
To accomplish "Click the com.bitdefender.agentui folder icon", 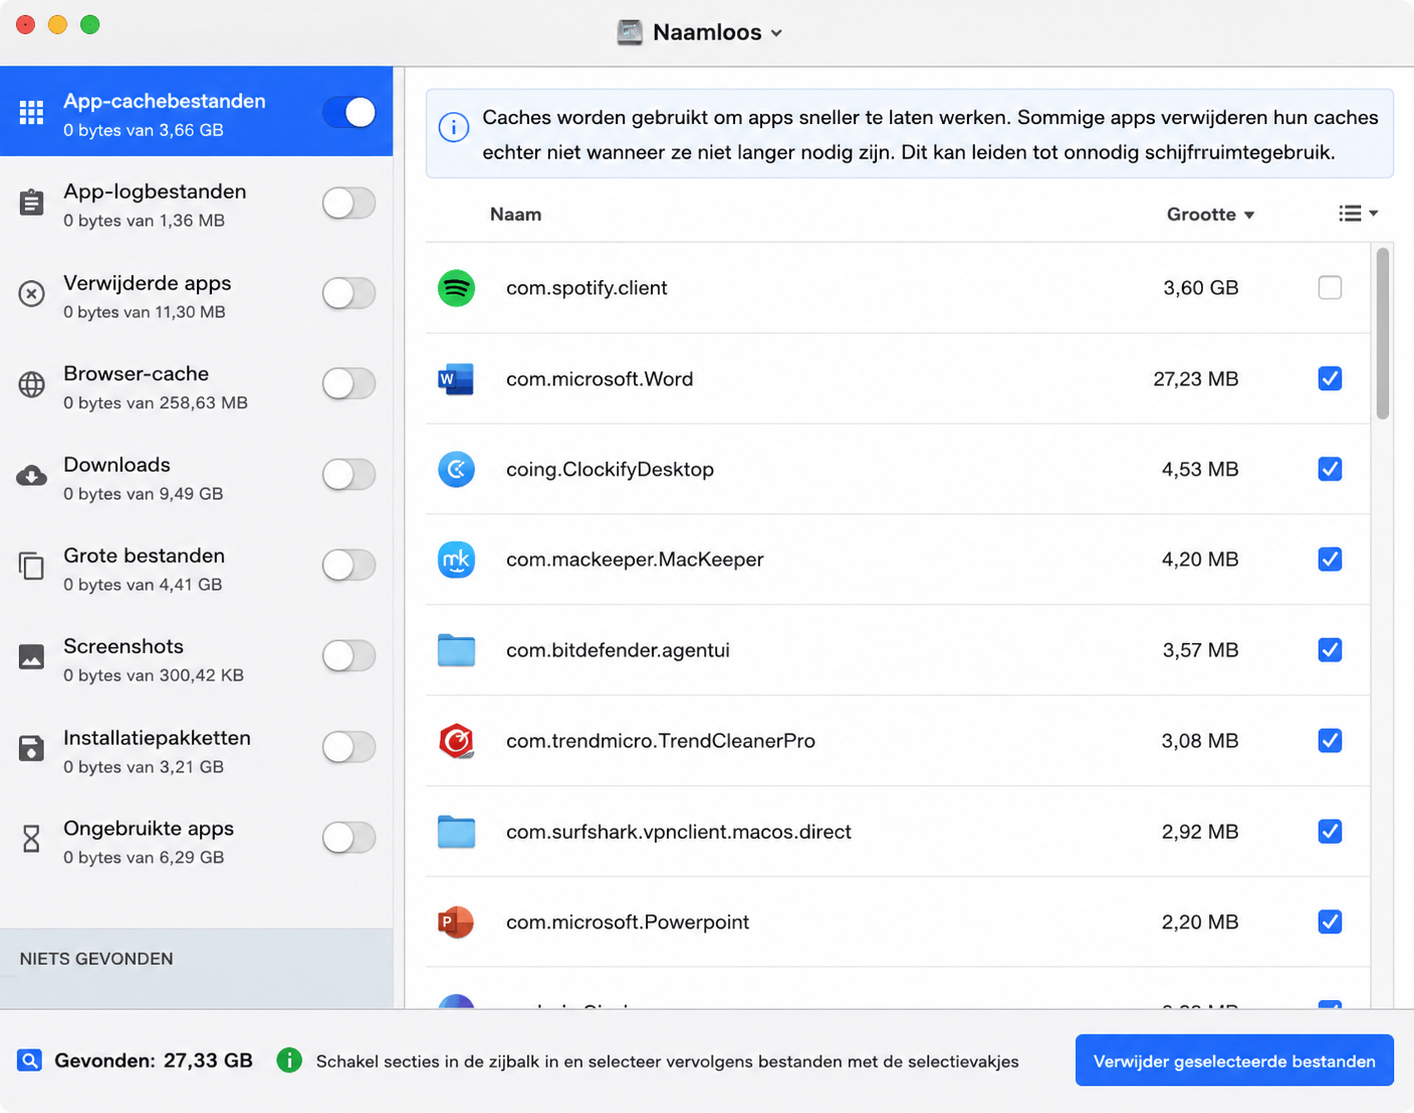I will point(456,650).
